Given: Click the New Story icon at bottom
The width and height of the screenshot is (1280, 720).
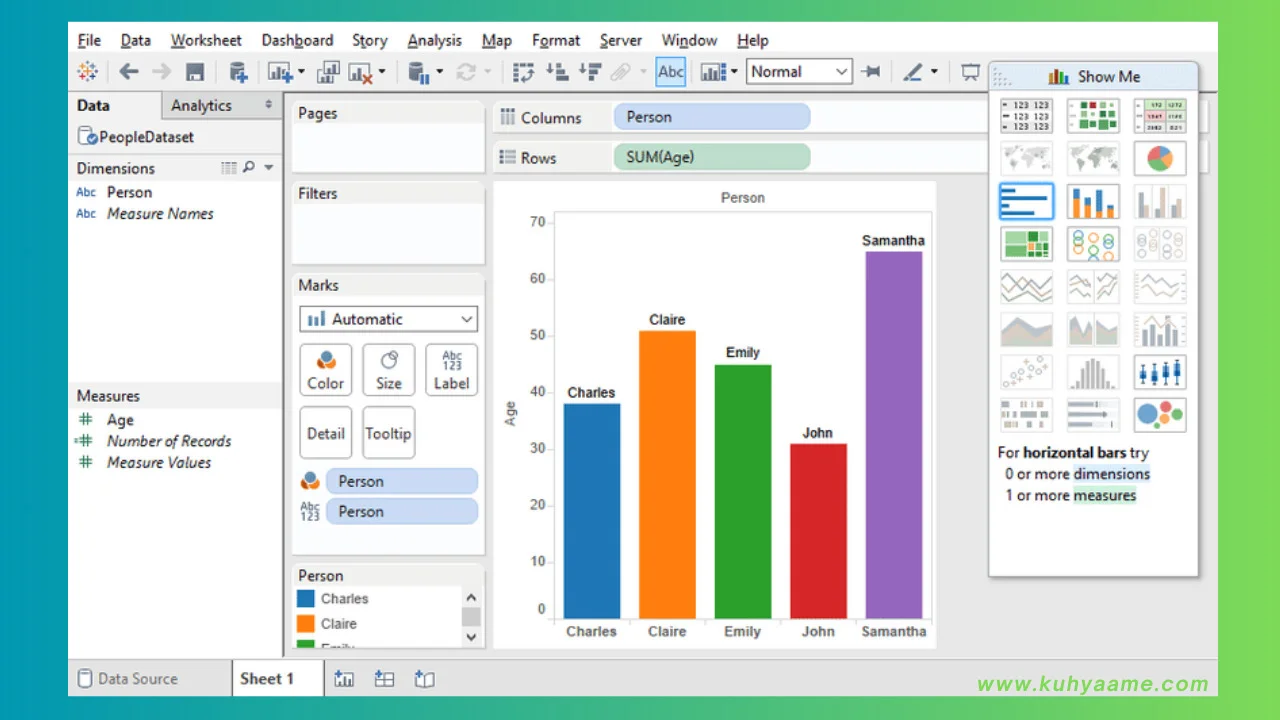Looking at the screenshot, I should [424, 679].
